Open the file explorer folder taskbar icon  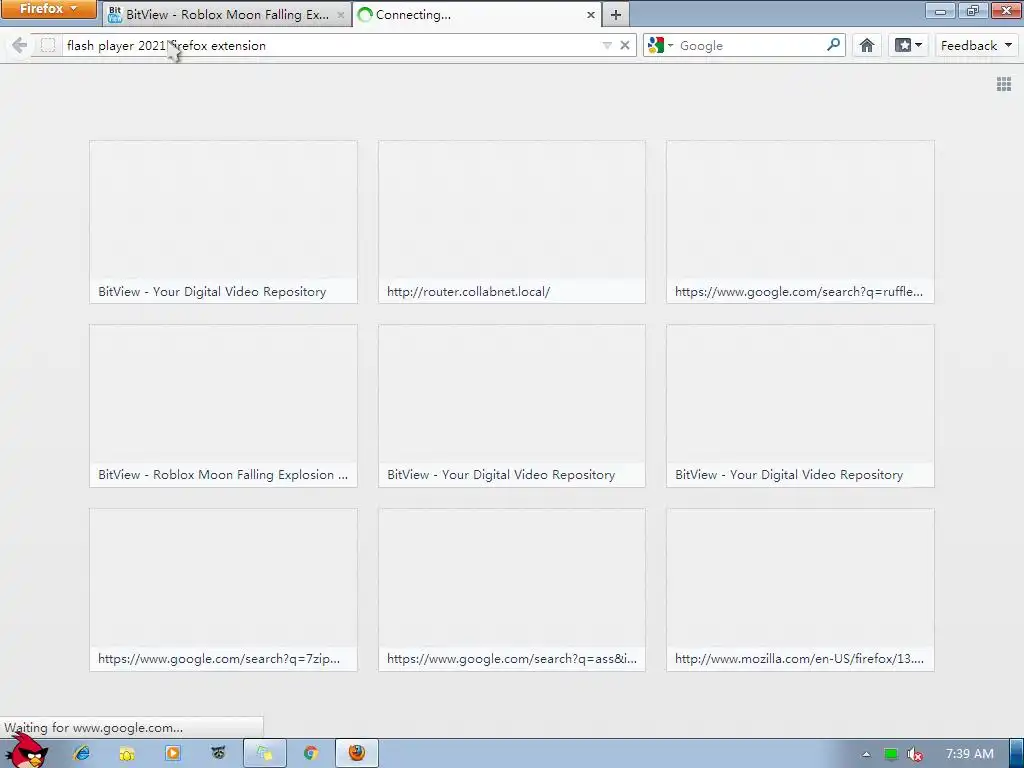click(x=127, y=753)
